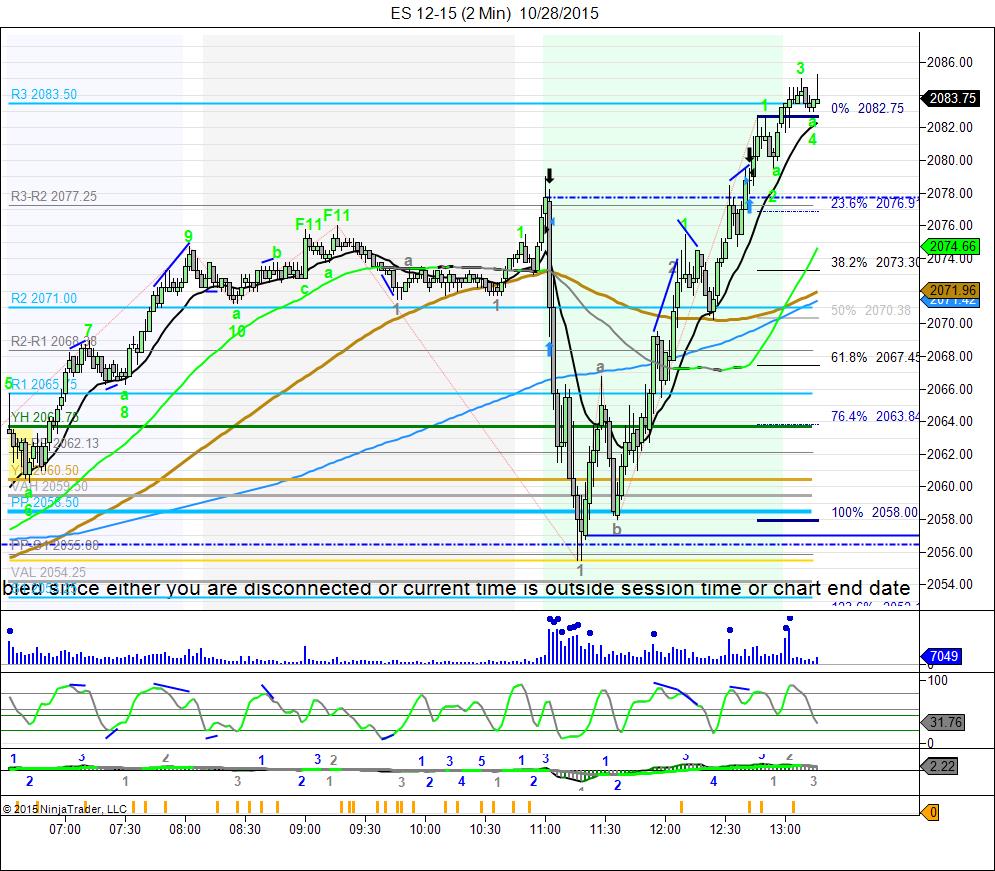Select the 12:30 time axis label

[725, 830]
